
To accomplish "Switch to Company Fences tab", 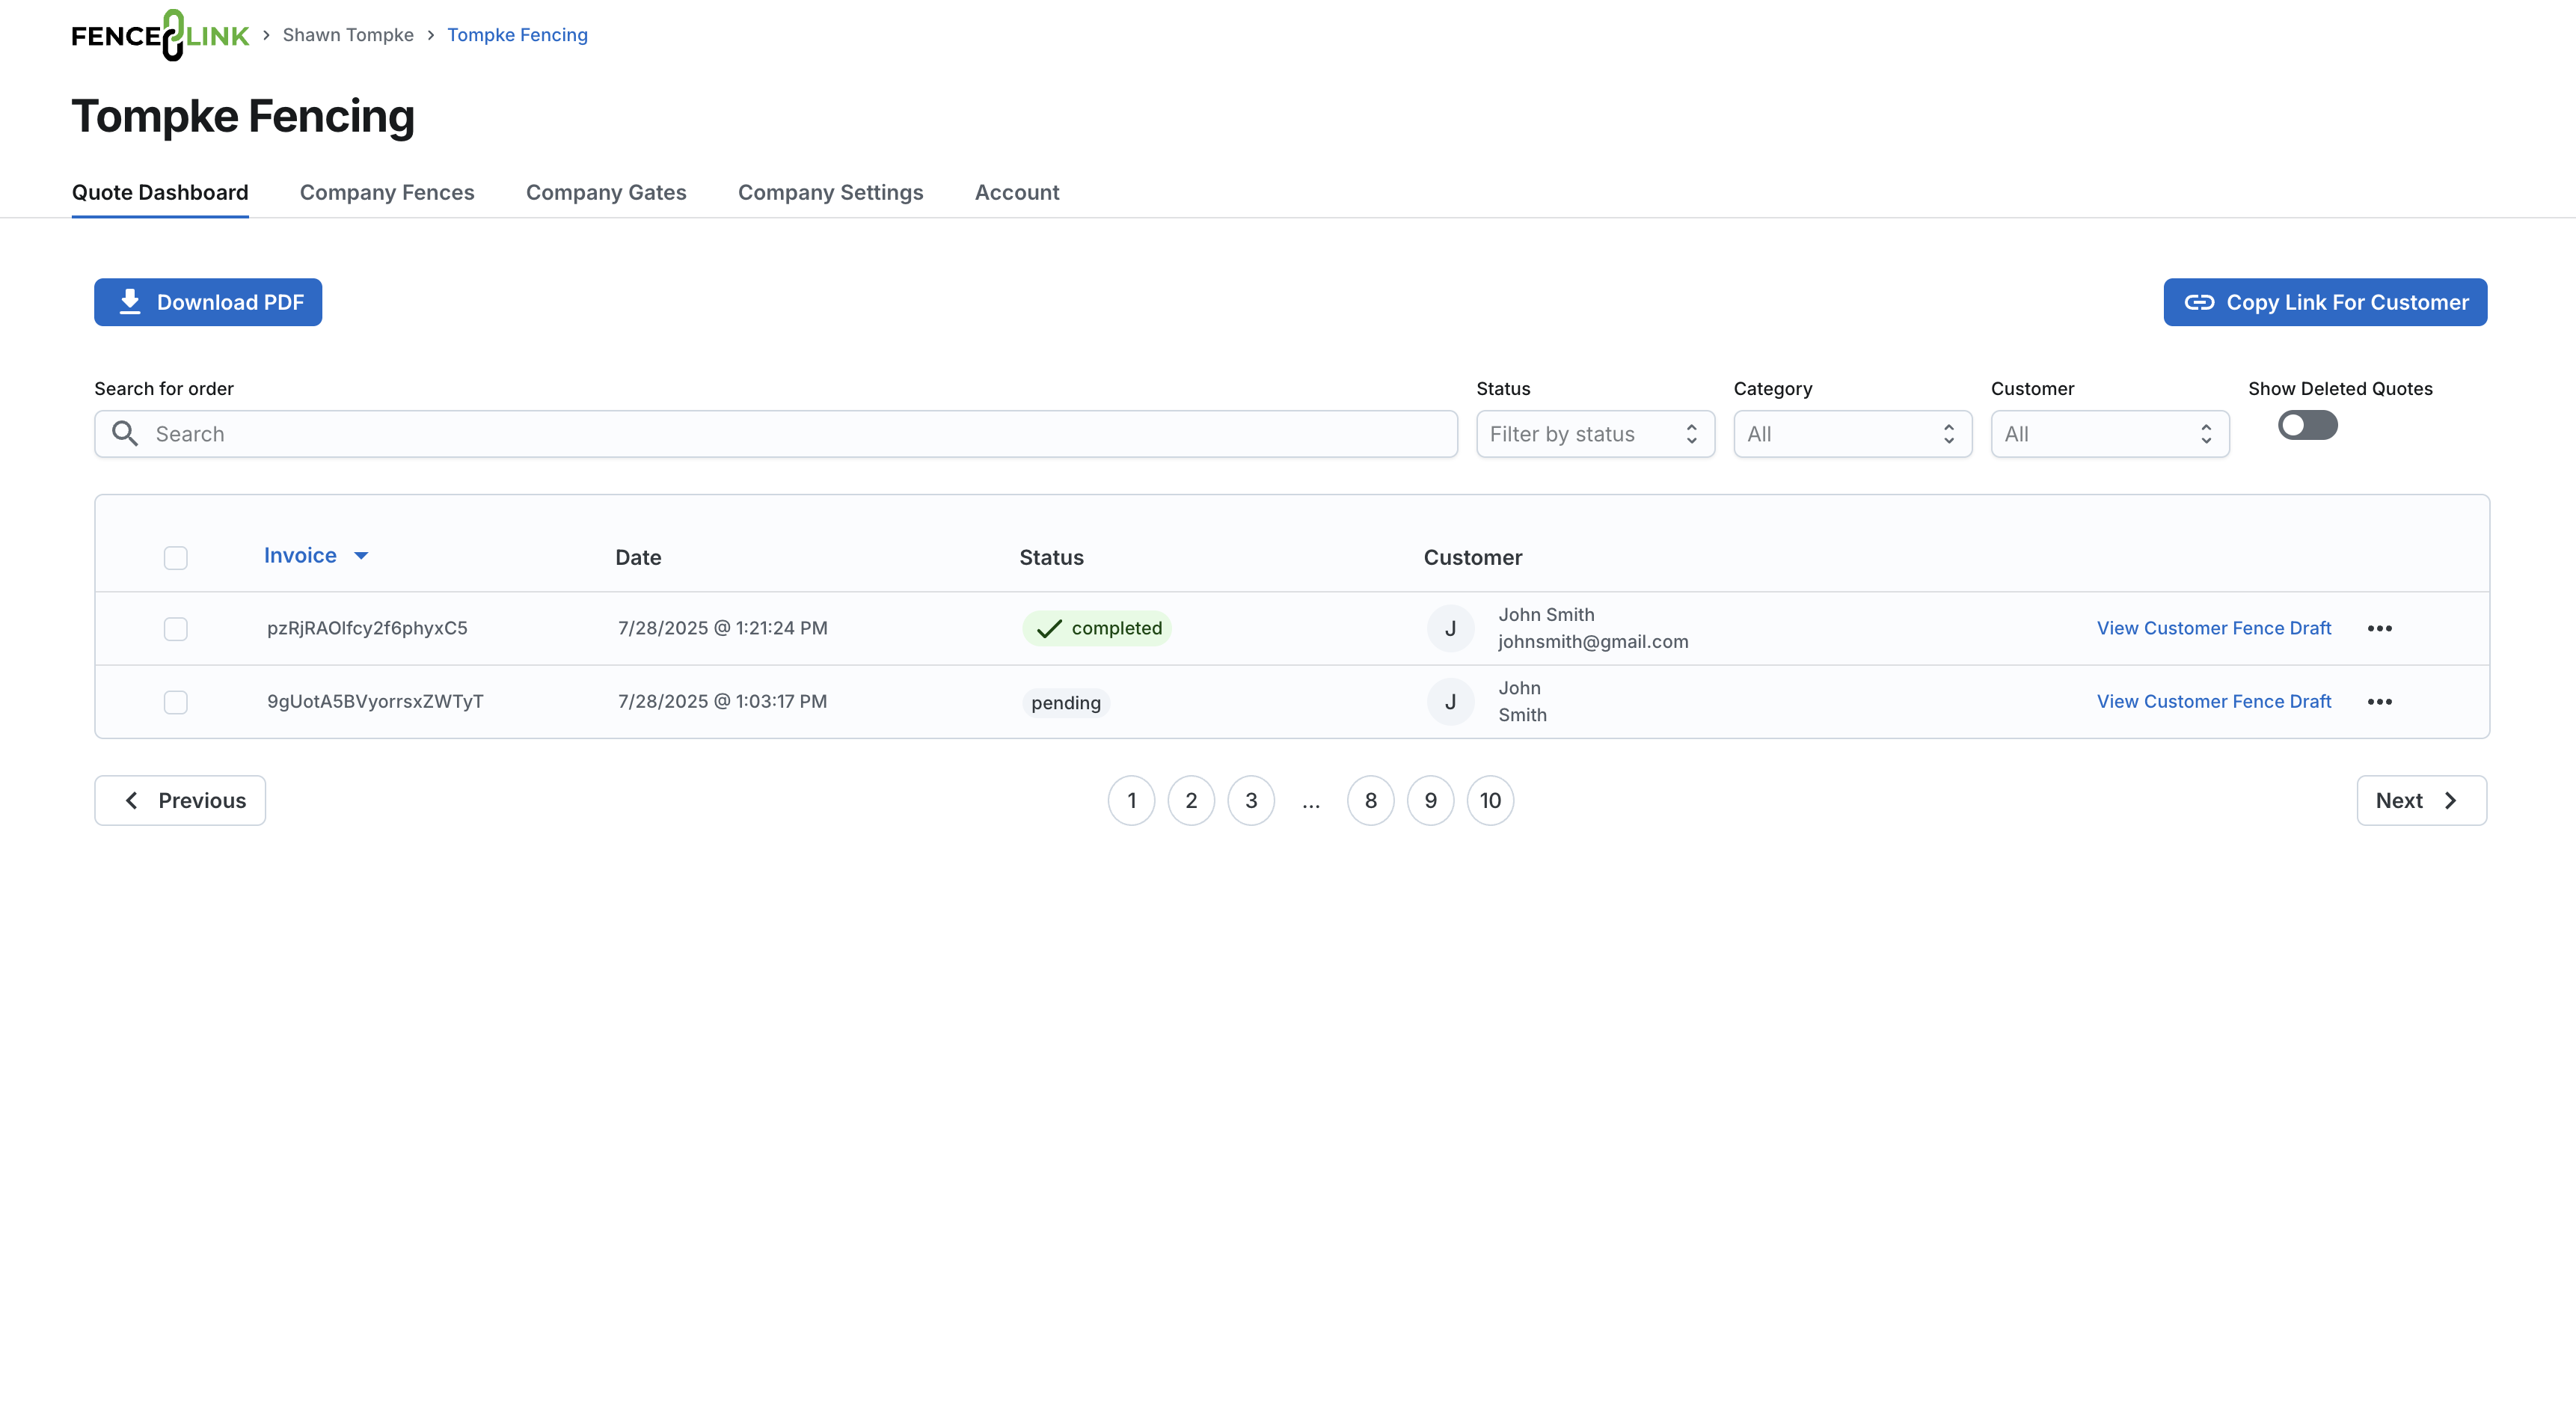I will (387, 192).
